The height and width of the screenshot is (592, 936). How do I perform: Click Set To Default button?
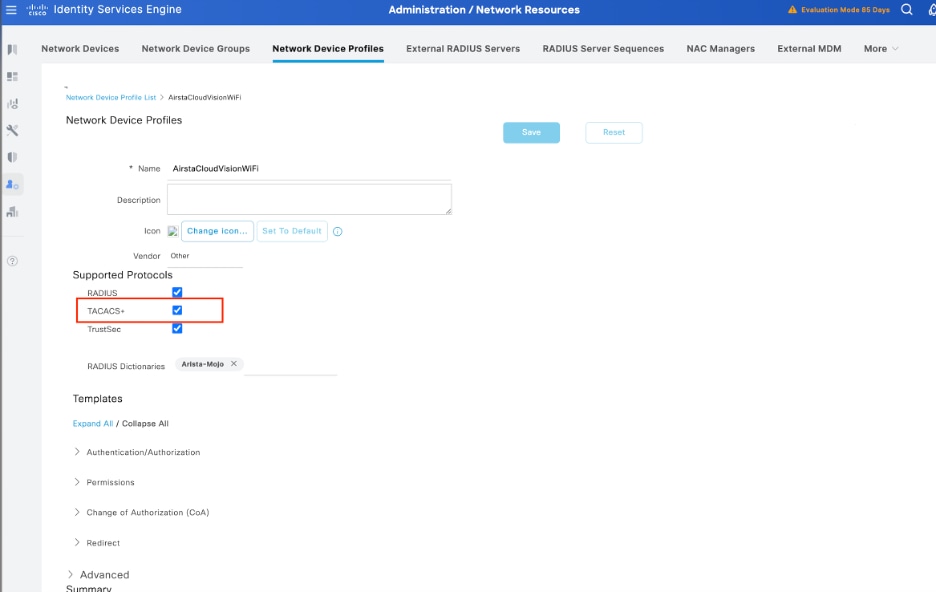point(292,231)
